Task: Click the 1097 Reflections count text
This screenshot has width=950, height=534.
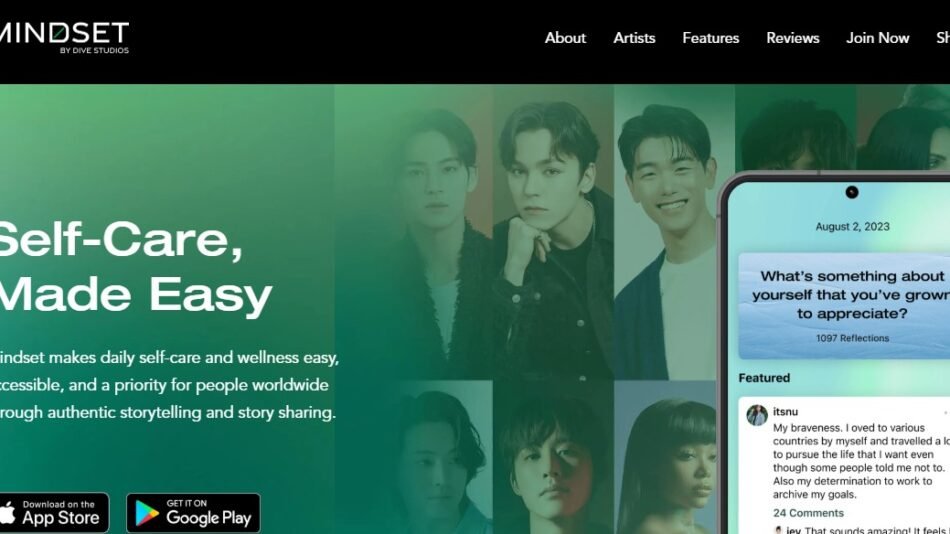Action: pos(852,338)
